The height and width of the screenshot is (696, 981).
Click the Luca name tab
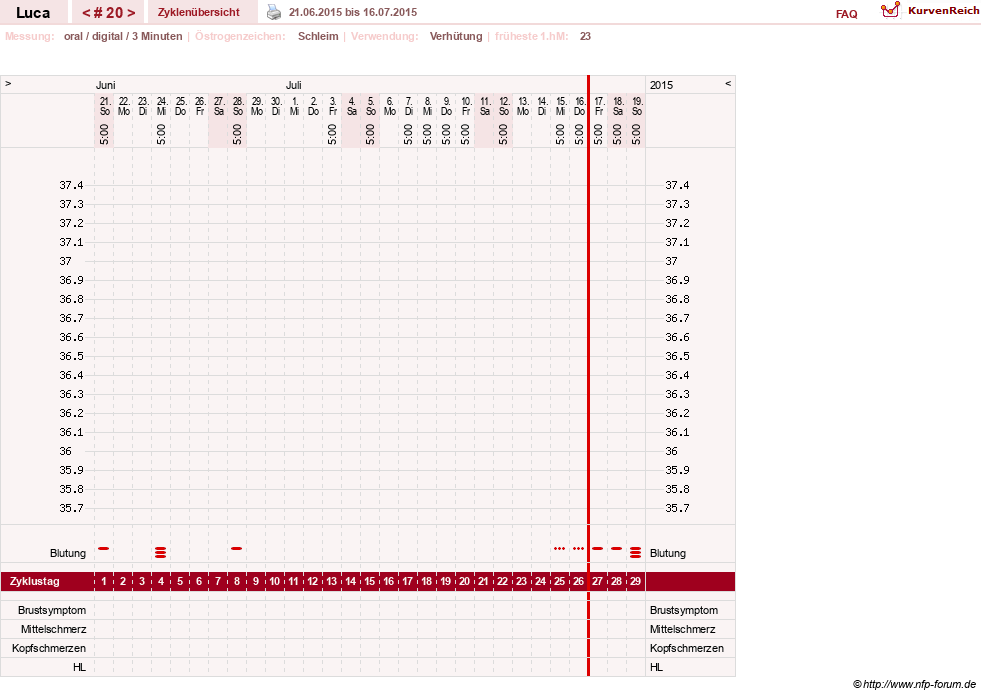[33, 13]
